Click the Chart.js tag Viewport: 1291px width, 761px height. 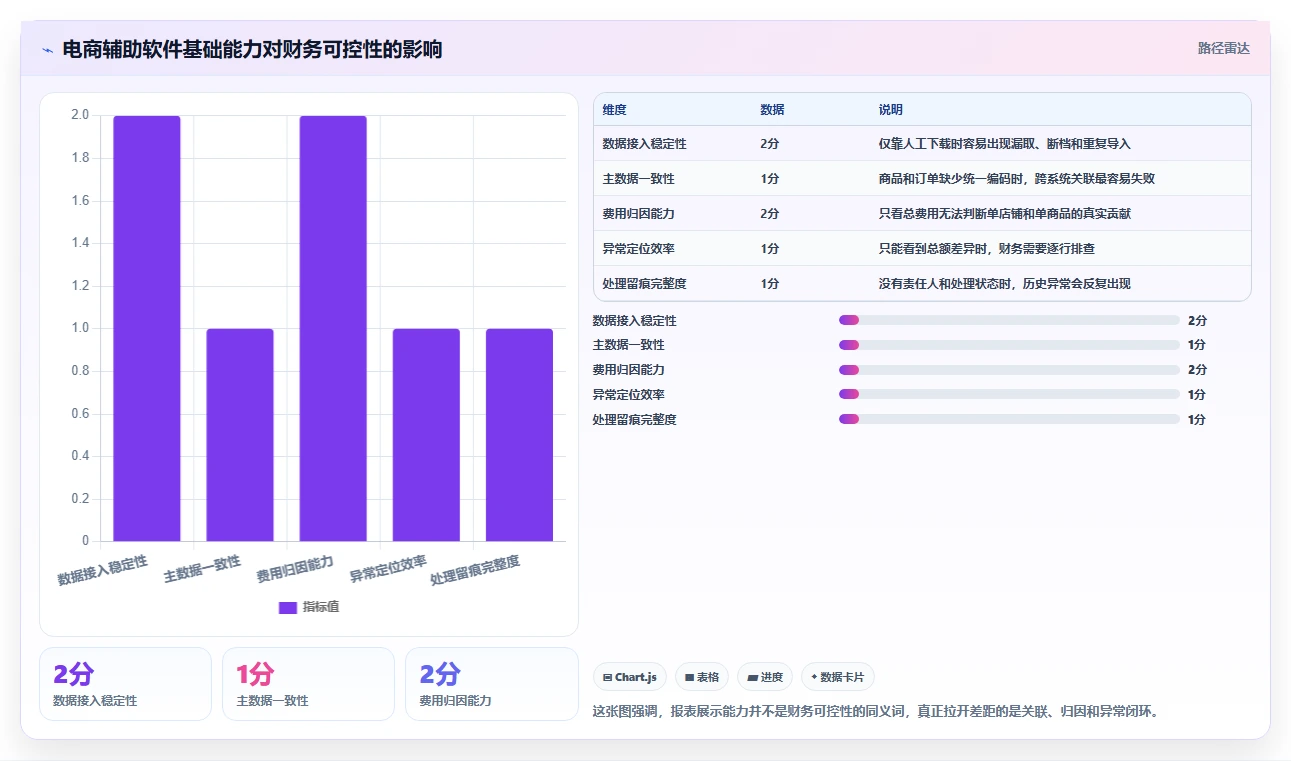pyautogui.click(x=630, y=677)
